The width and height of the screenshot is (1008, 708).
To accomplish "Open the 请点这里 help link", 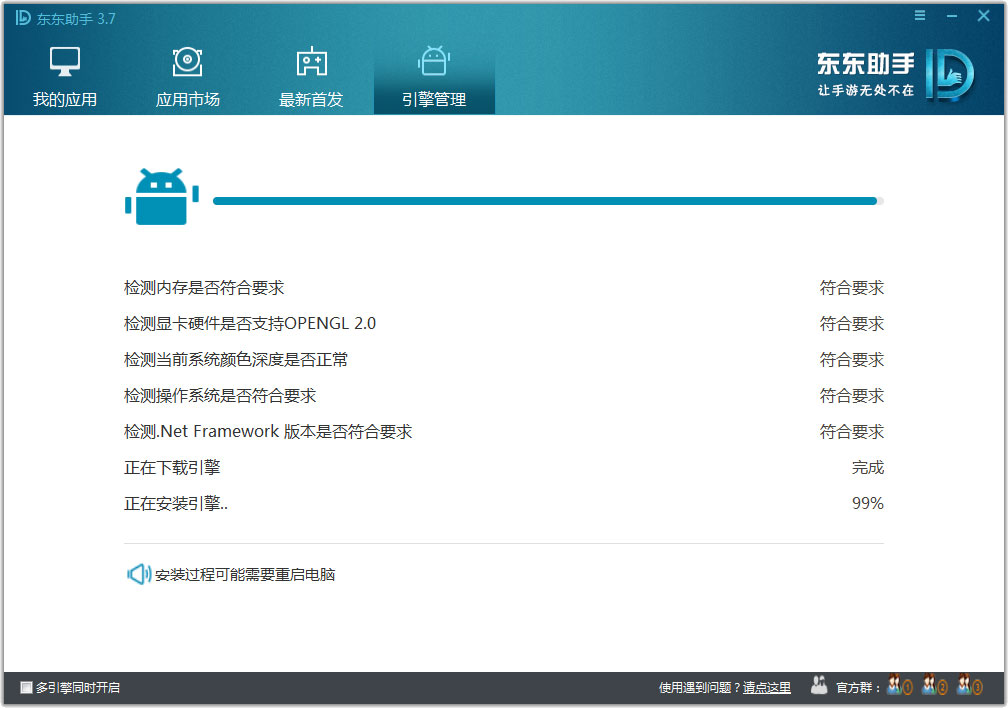I will tap(767, 687).
